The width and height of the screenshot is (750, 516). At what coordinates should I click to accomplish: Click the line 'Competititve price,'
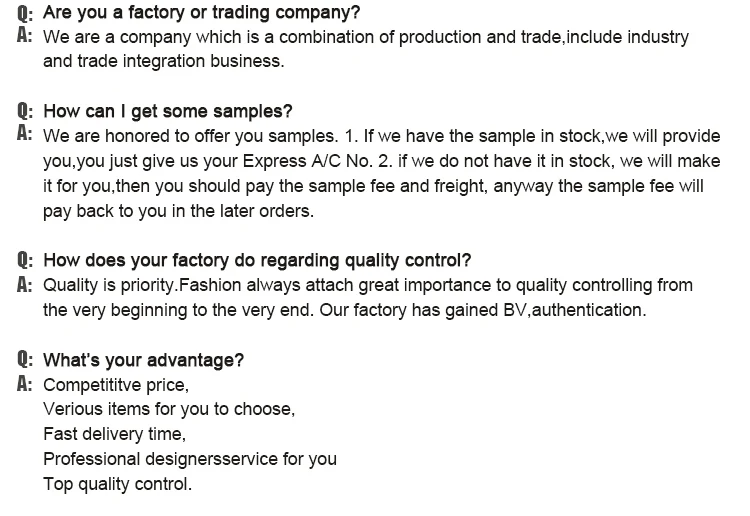(116, 384)
